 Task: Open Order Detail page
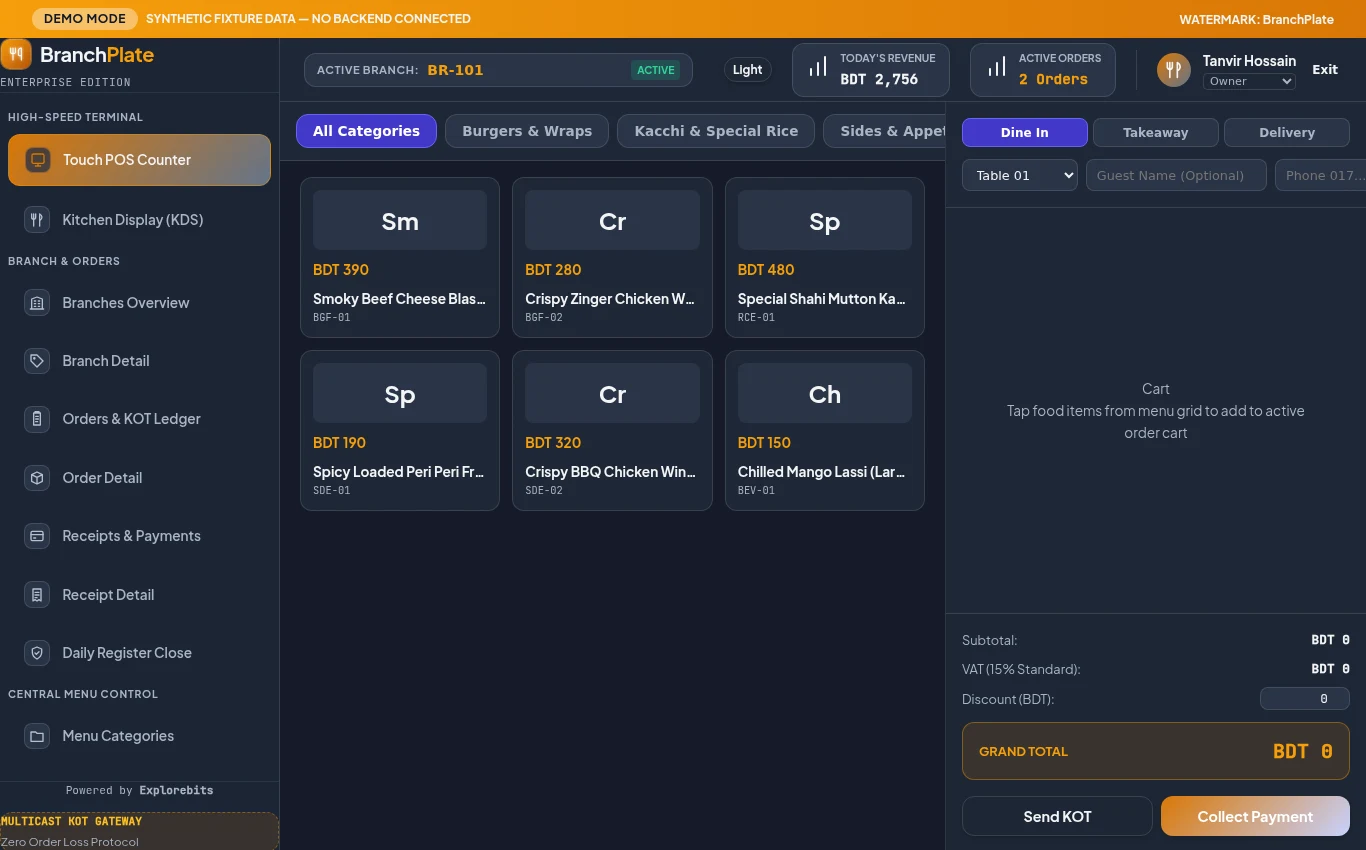click(x=139, y=478)
